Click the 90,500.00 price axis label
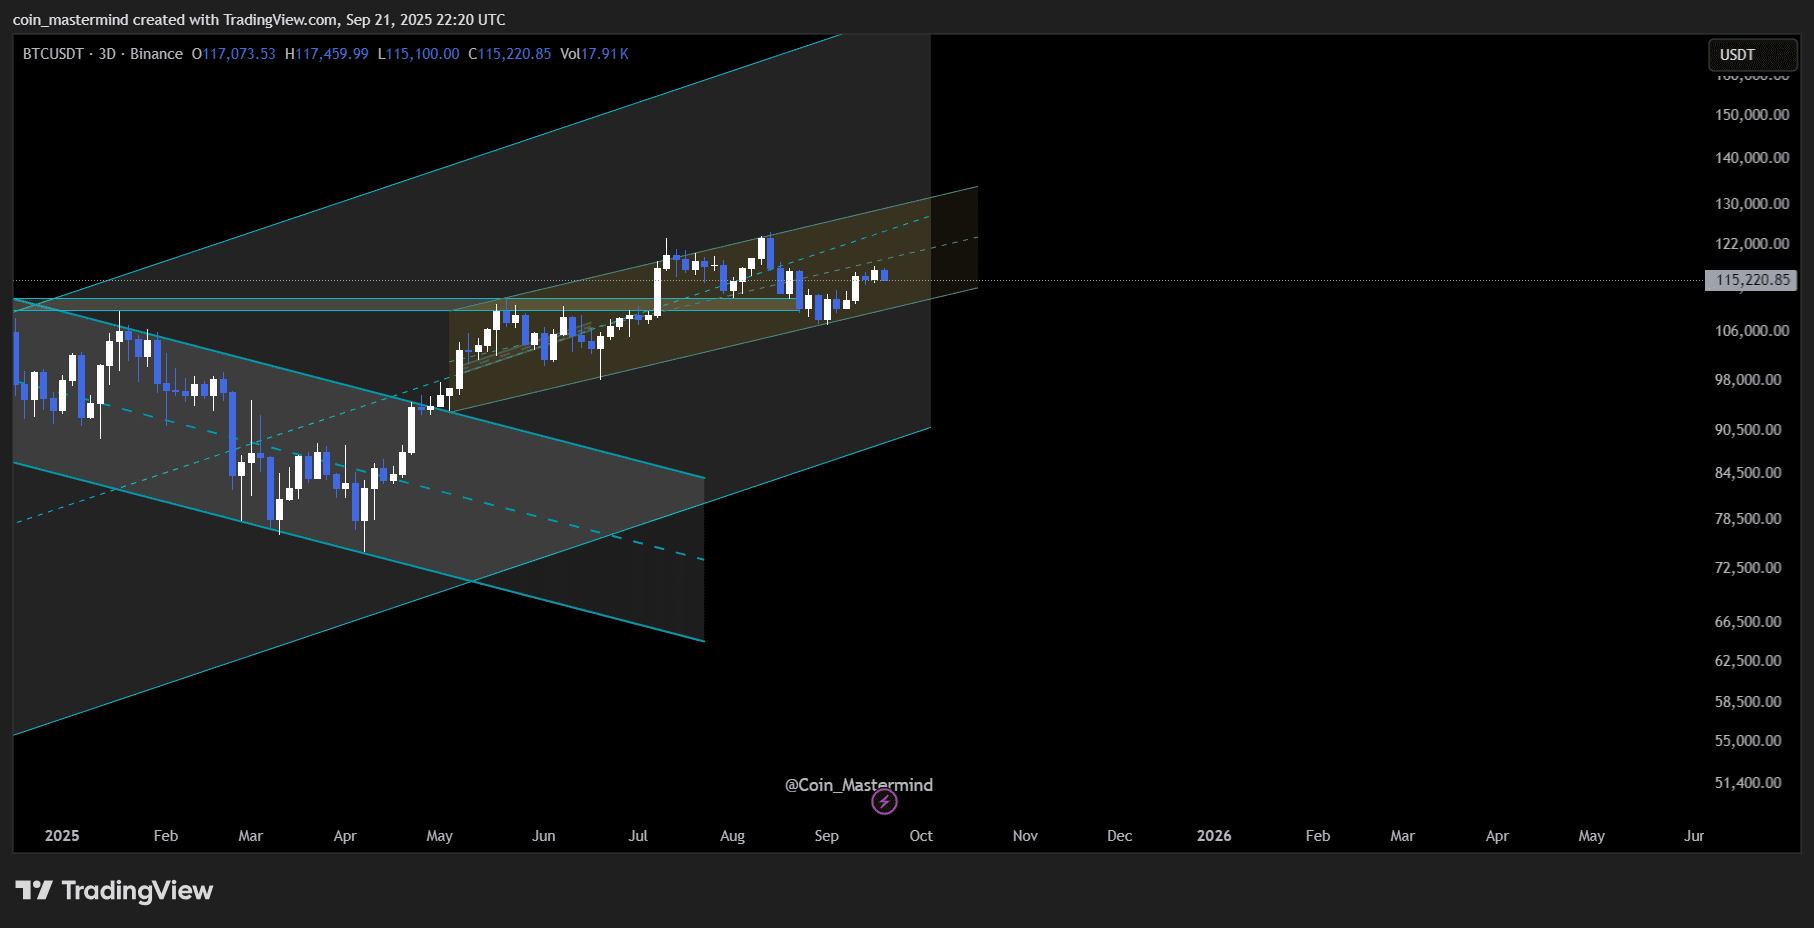1814x928 pixels. click(1748, 430)
